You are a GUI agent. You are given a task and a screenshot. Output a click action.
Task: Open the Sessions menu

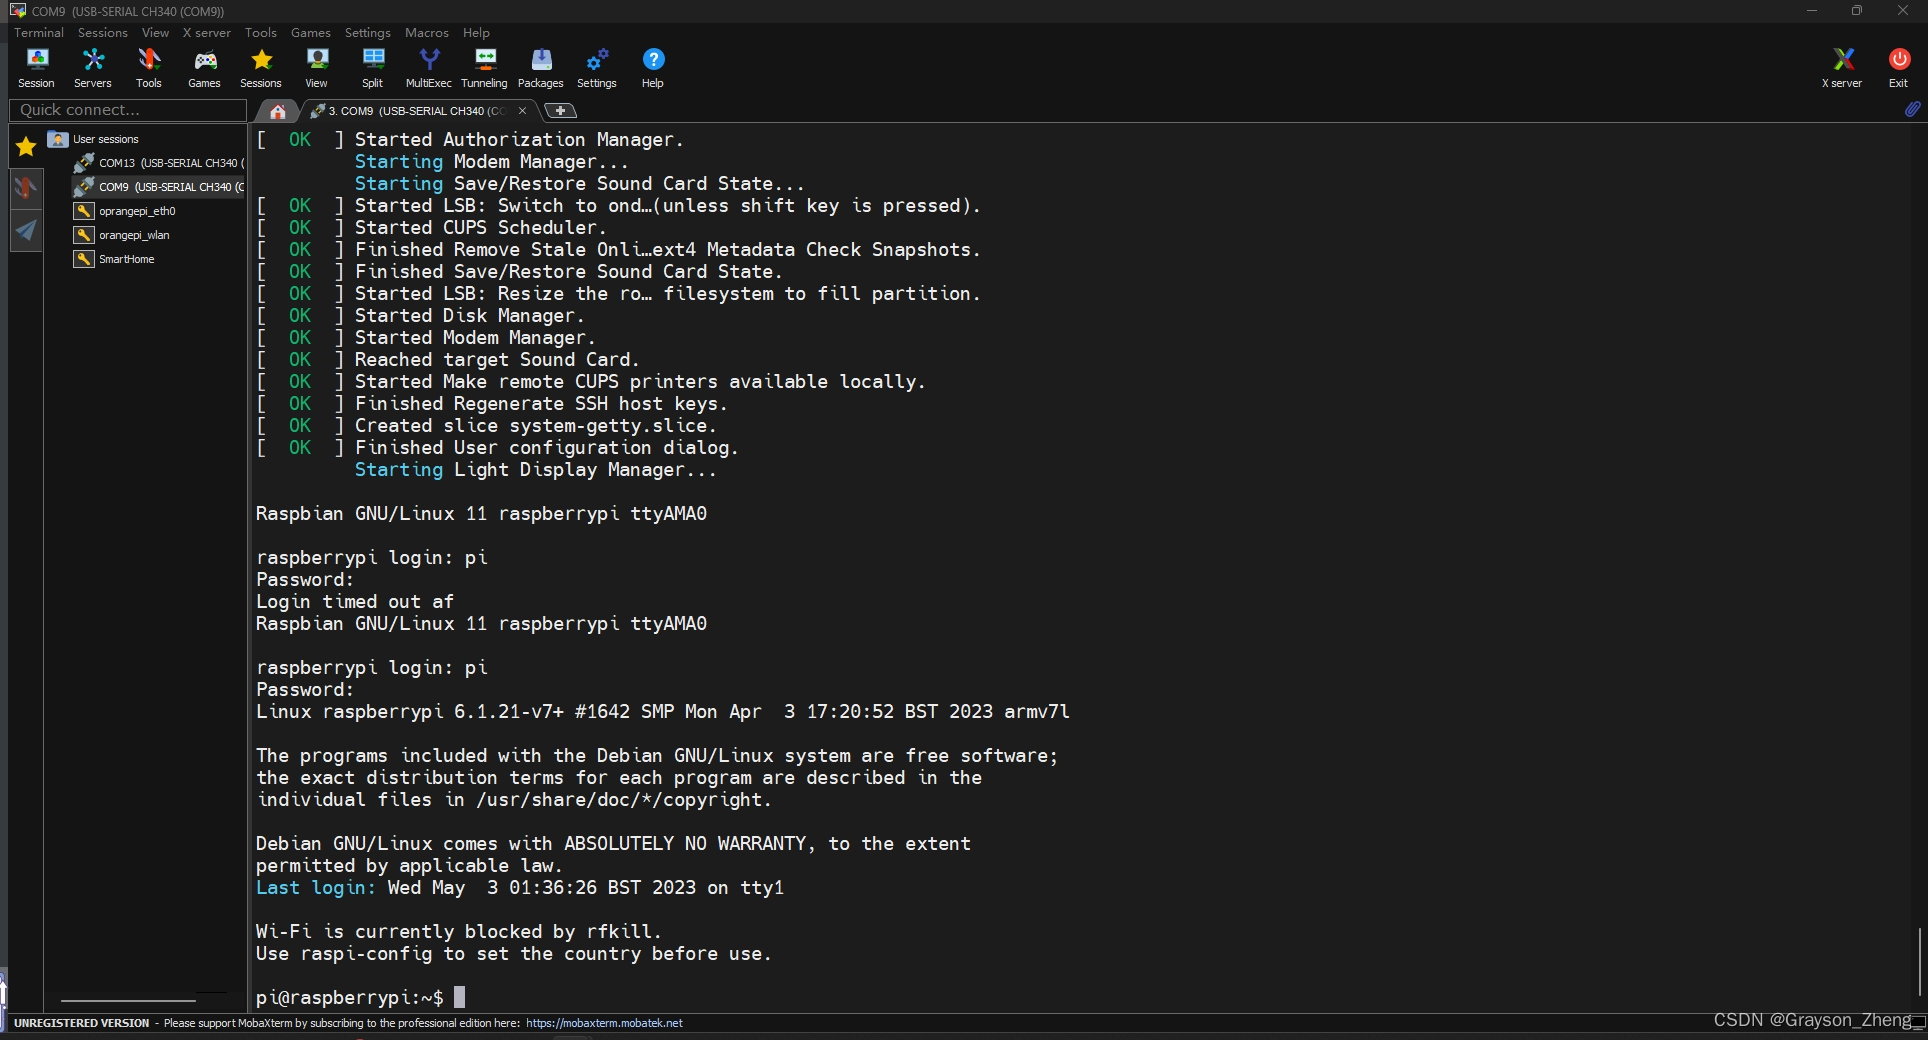[103, 33]
